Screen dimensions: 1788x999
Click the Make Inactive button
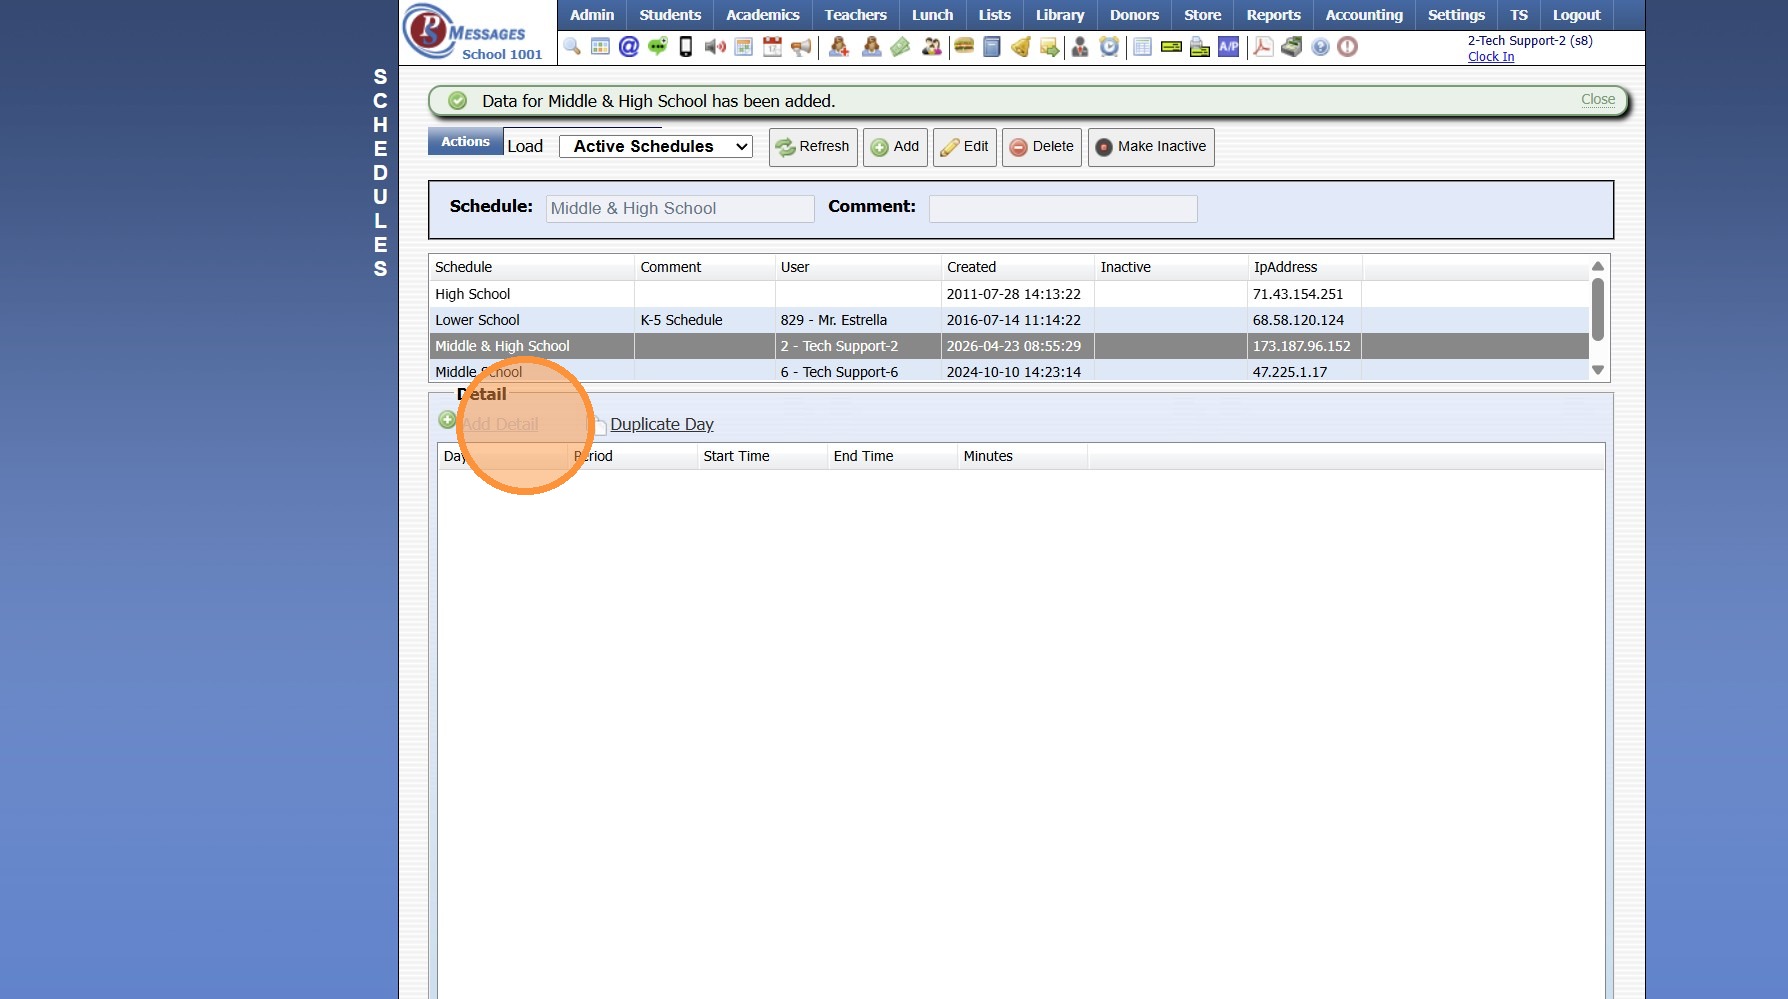click(x=1151, y=147)
